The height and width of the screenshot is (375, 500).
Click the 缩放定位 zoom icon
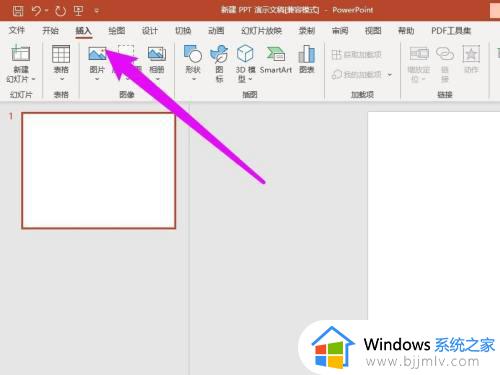(419, 53)
